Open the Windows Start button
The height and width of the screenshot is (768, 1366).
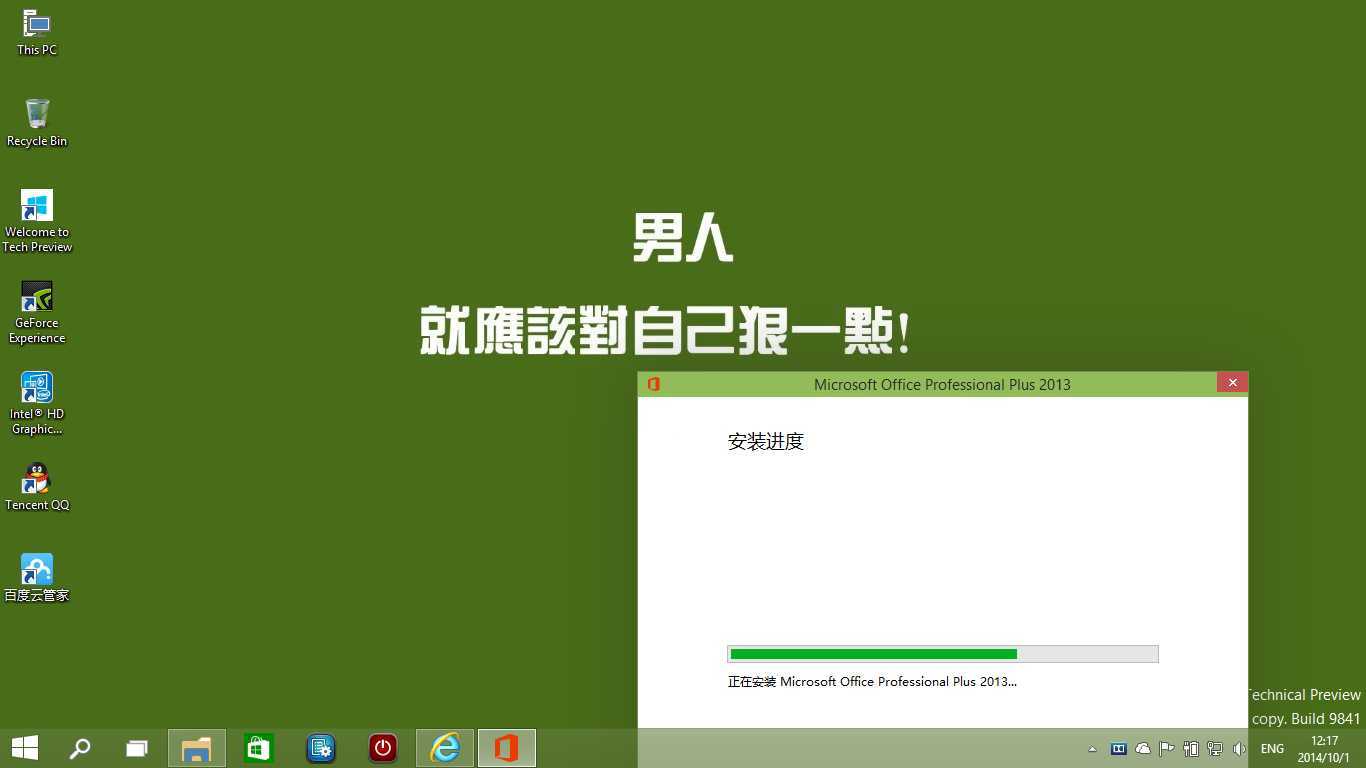point(25,748)
